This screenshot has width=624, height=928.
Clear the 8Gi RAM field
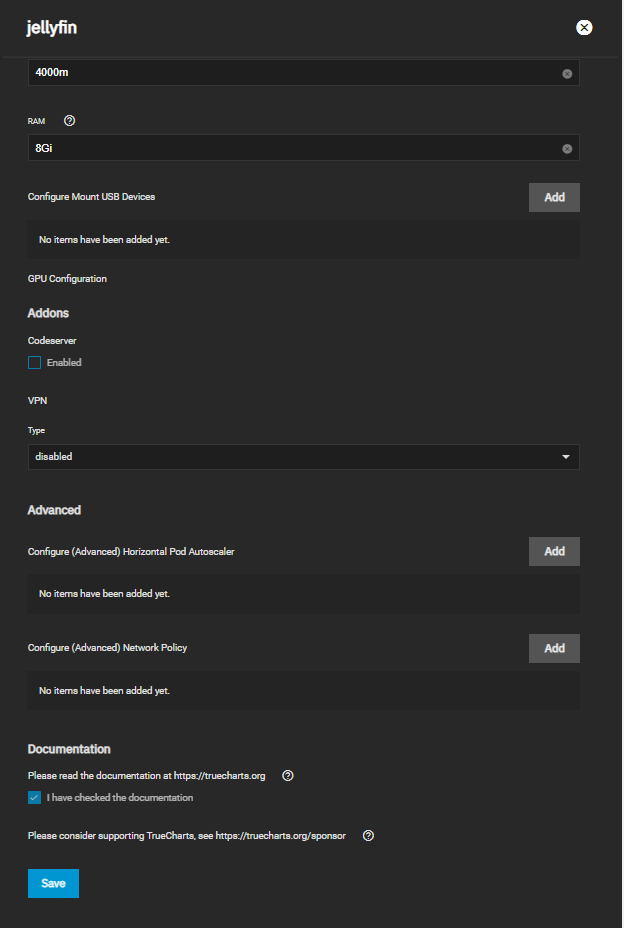pos(567,148)
